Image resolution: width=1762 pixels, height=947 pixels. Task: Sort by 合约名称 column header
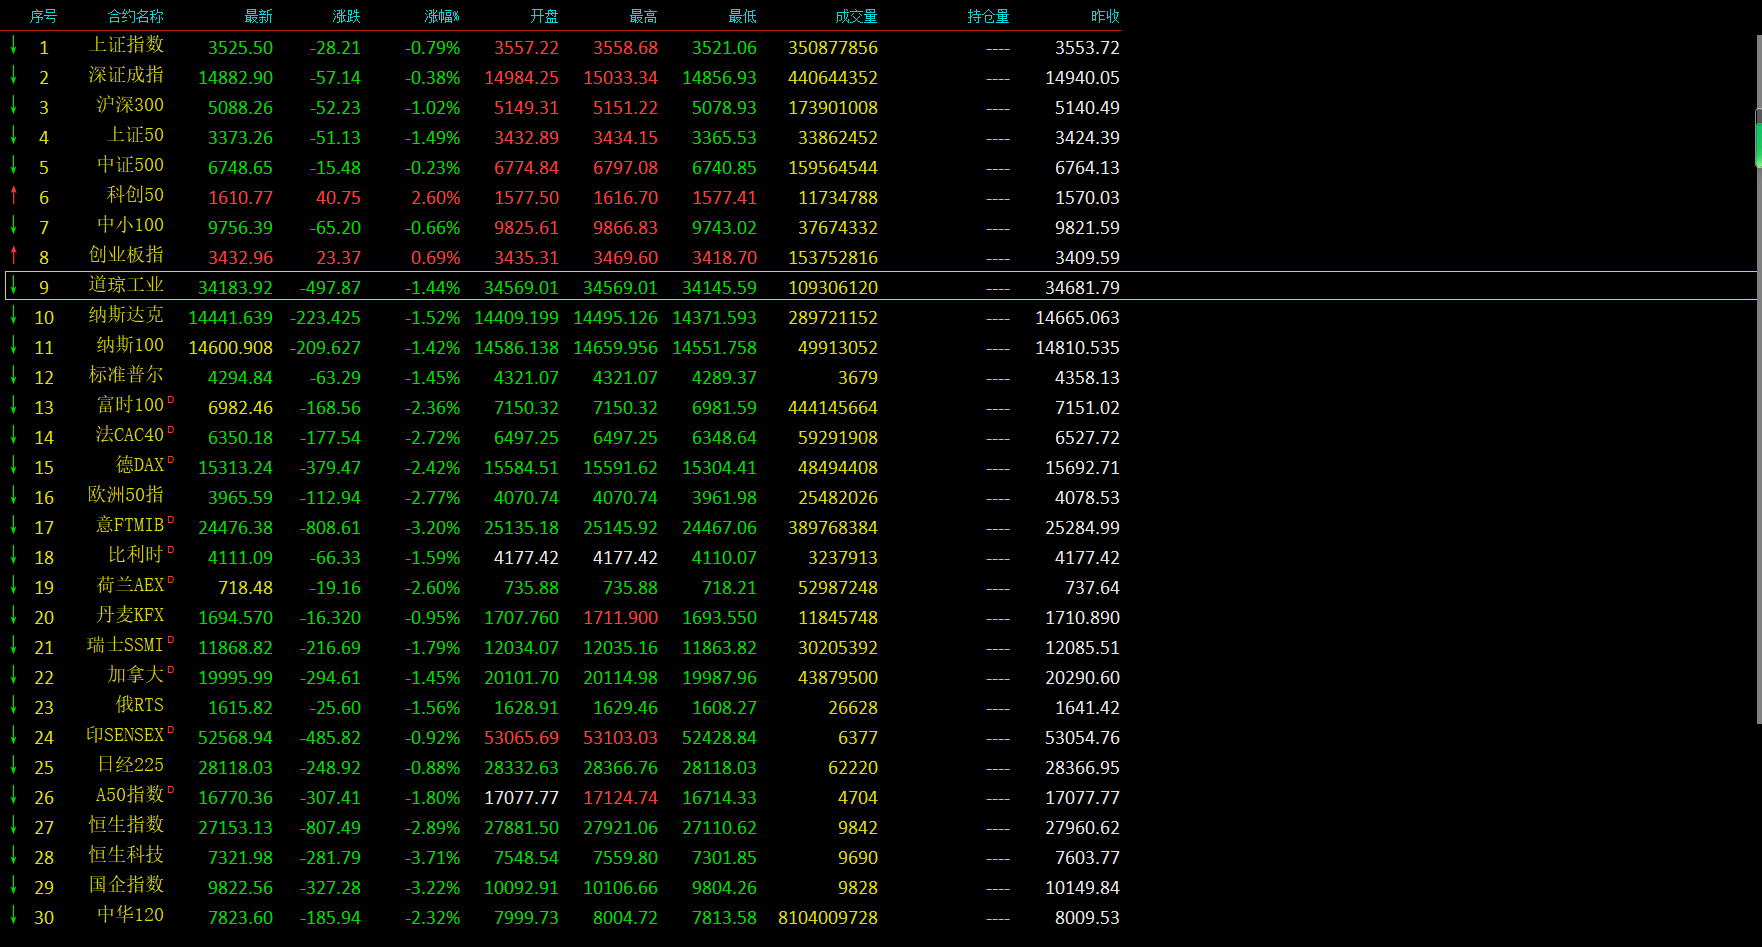pyautogui.click(x=135, y=16)
